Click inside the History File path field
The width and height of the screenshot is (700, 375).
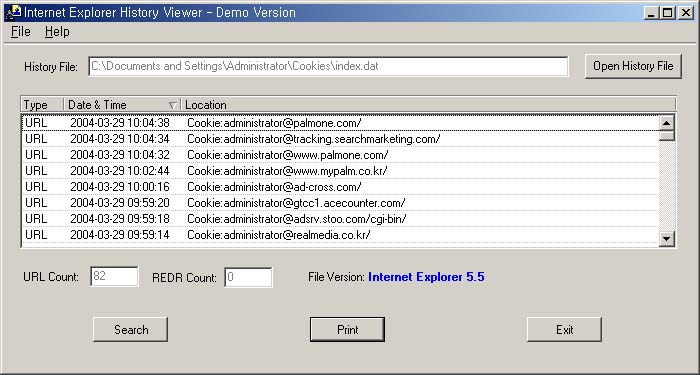pos(328,67)
